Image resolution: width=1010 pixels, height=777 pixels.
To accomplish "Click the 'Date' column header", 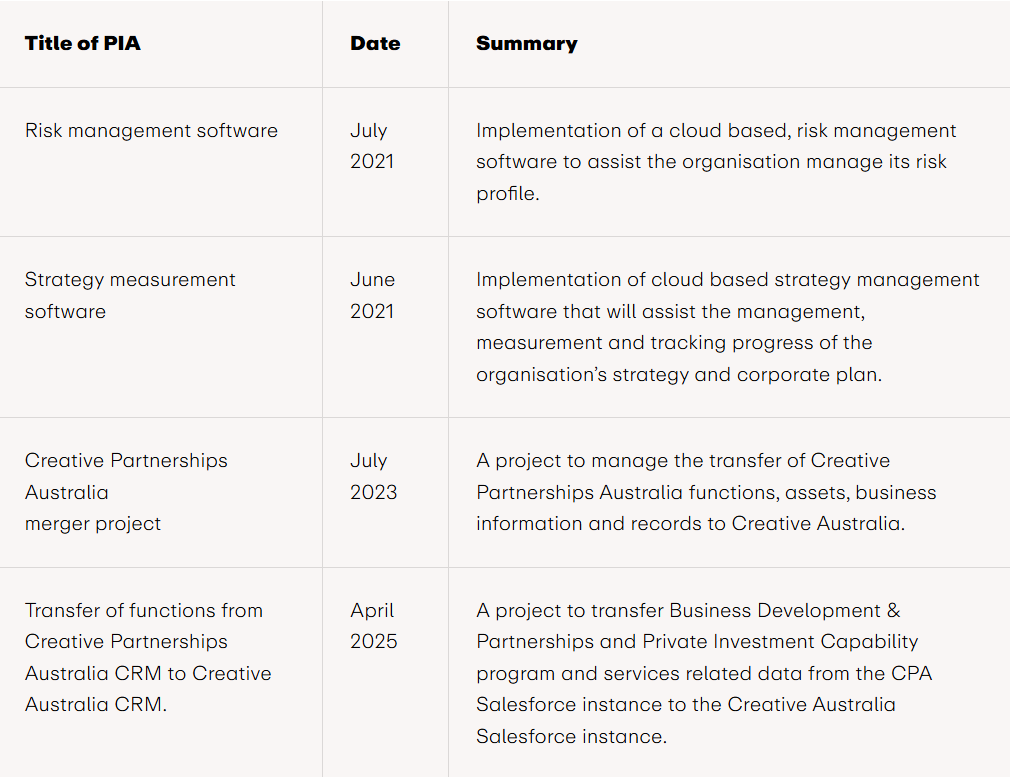I will tap(375, 43).
